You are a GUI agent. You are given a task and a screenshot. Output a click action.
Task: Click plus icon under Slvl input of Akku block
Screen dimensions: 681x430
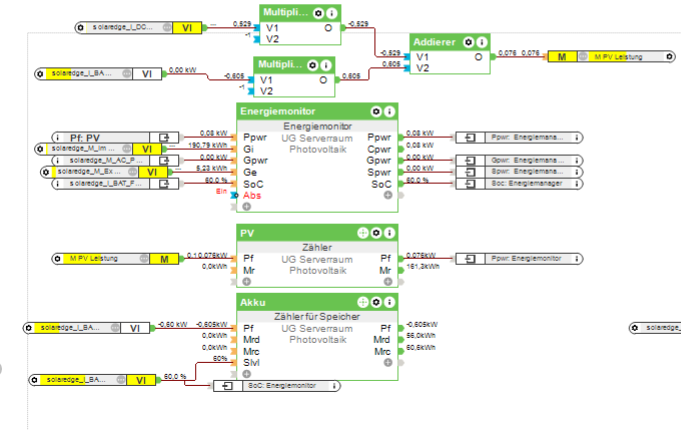tap(247, 374)
